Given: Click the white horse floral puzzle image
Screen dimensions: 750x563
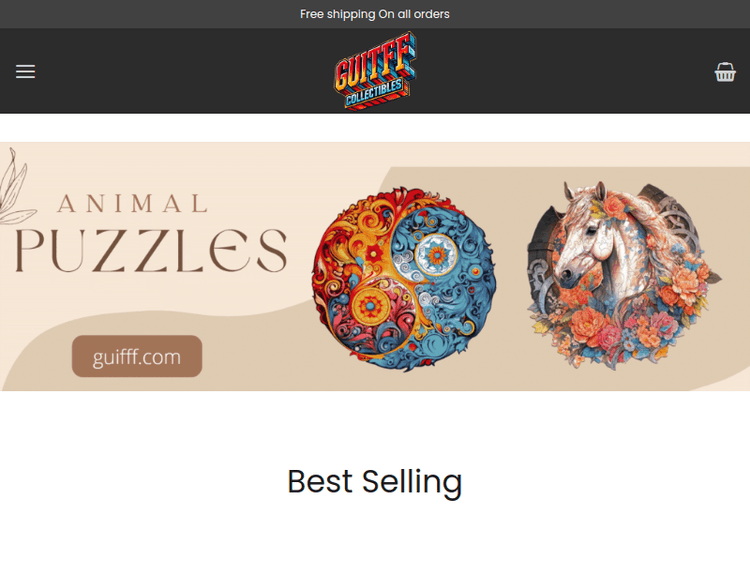Looking at the screenshot, I should point(623,276).
